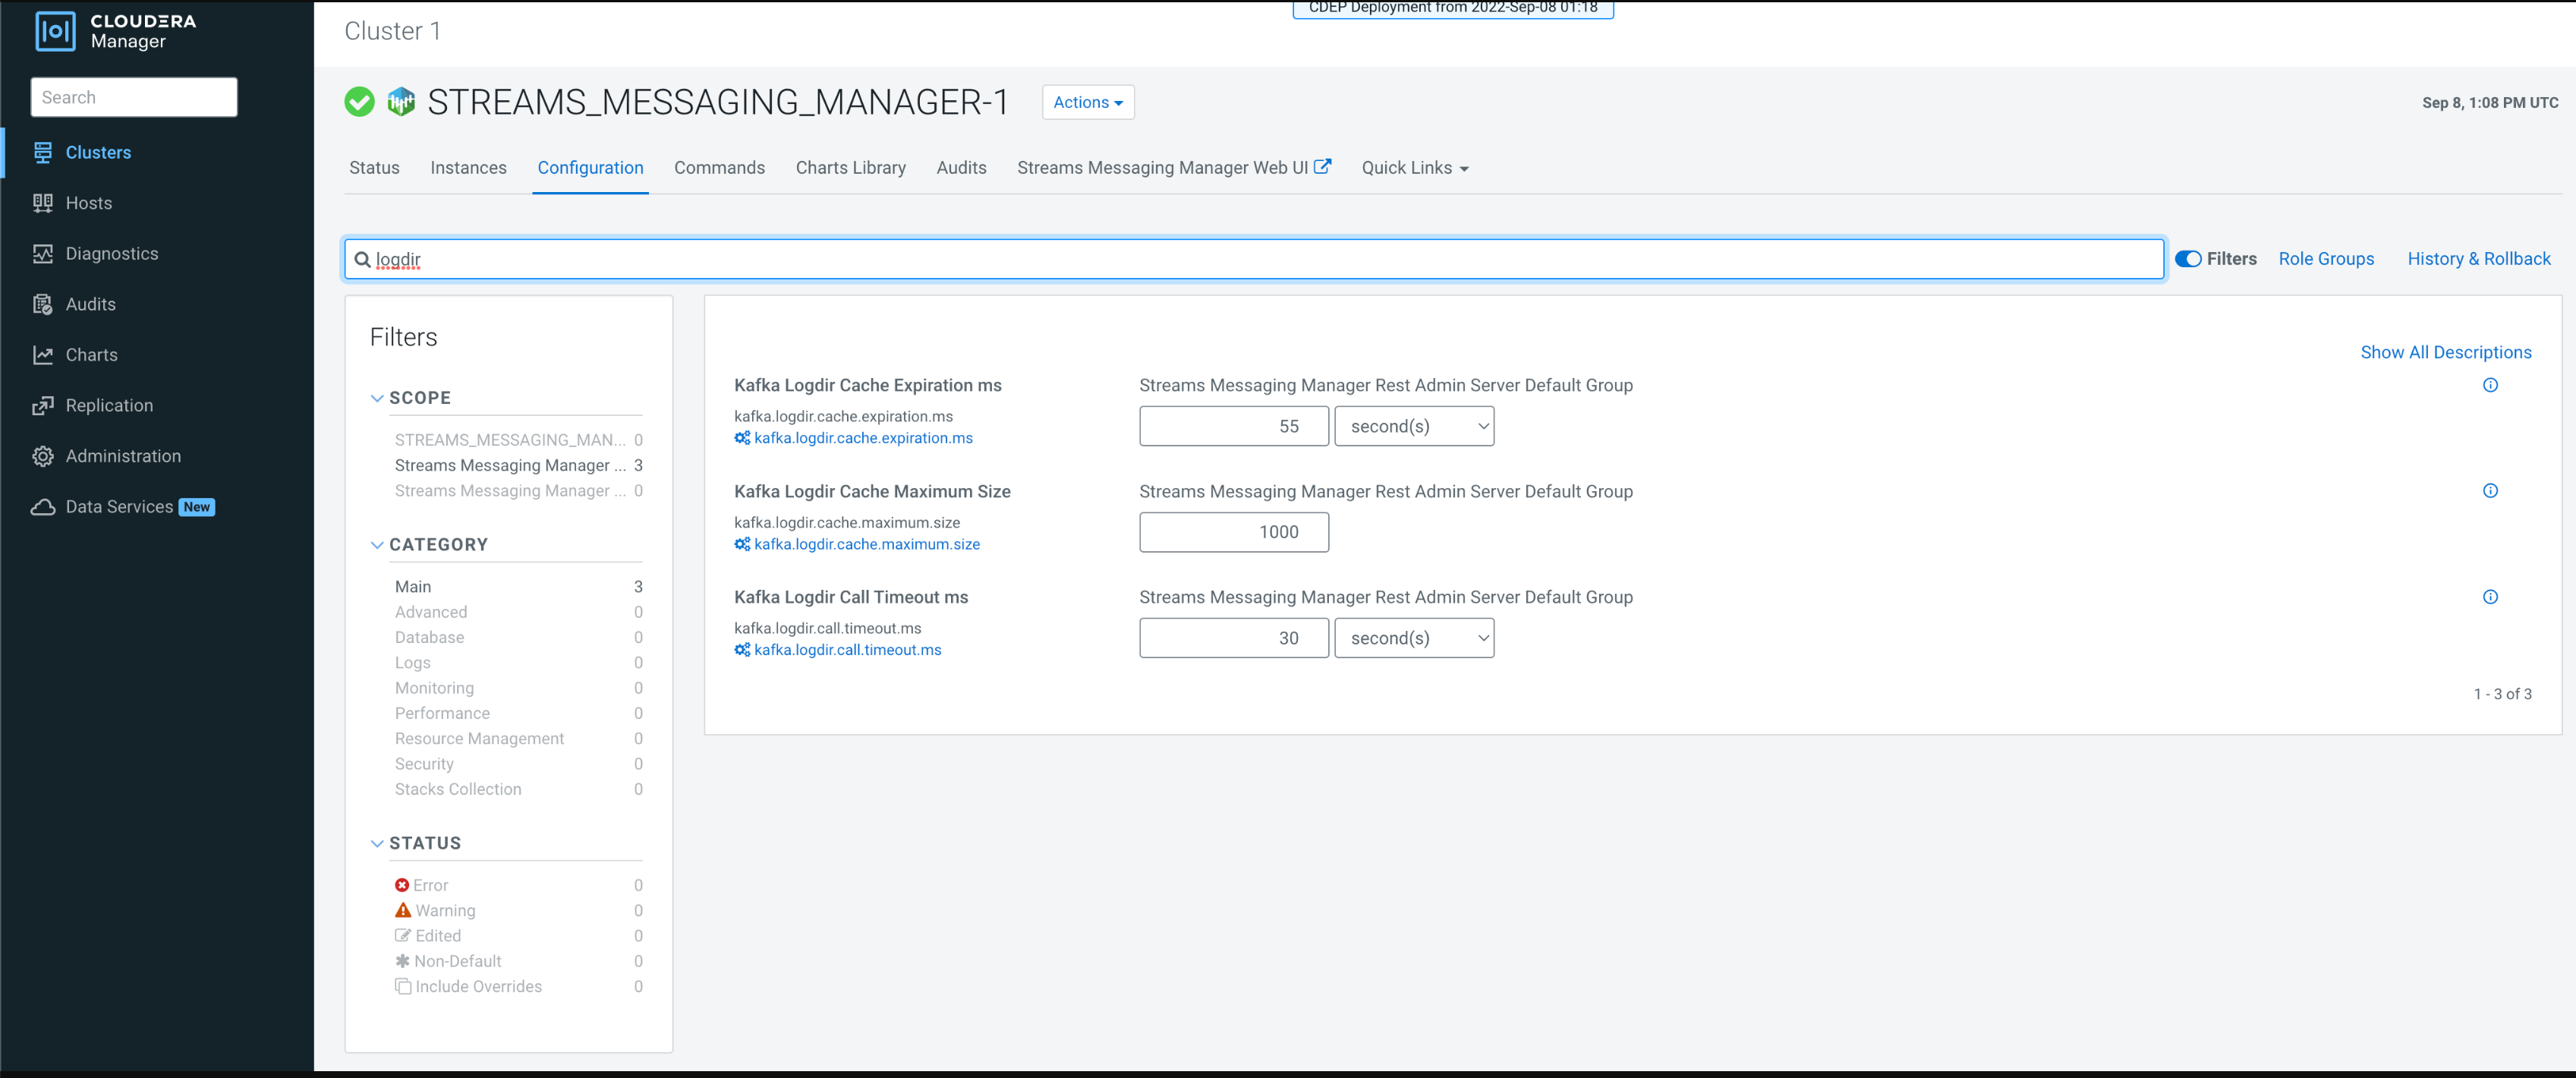Click the Administration gear icon
The width and height of the screenshot is (2576, 1078).
tap(42, 456)
